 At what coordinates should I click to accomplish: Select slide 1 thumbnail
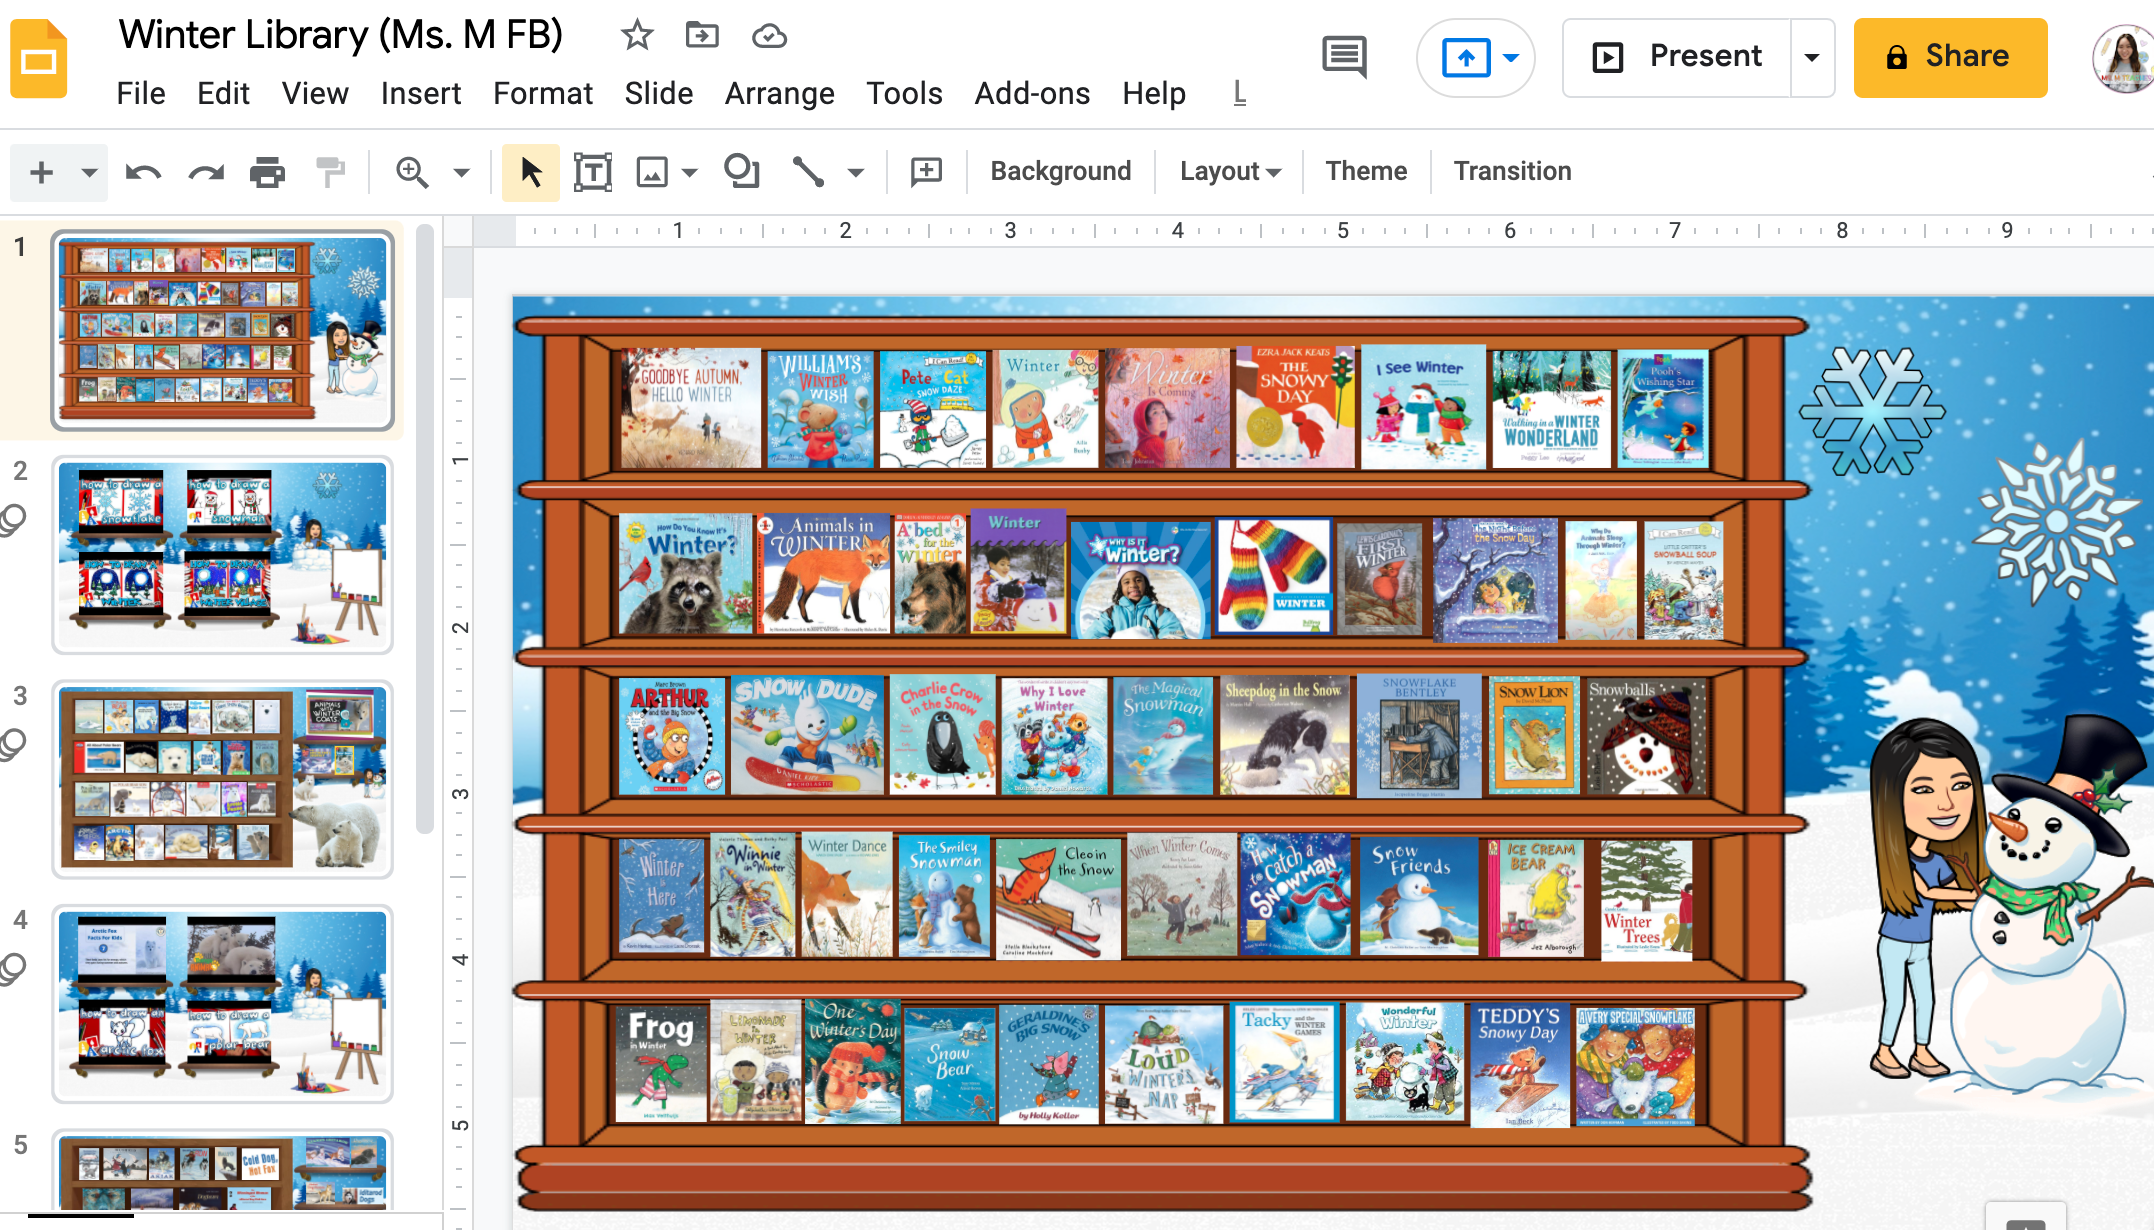(223, 331)
